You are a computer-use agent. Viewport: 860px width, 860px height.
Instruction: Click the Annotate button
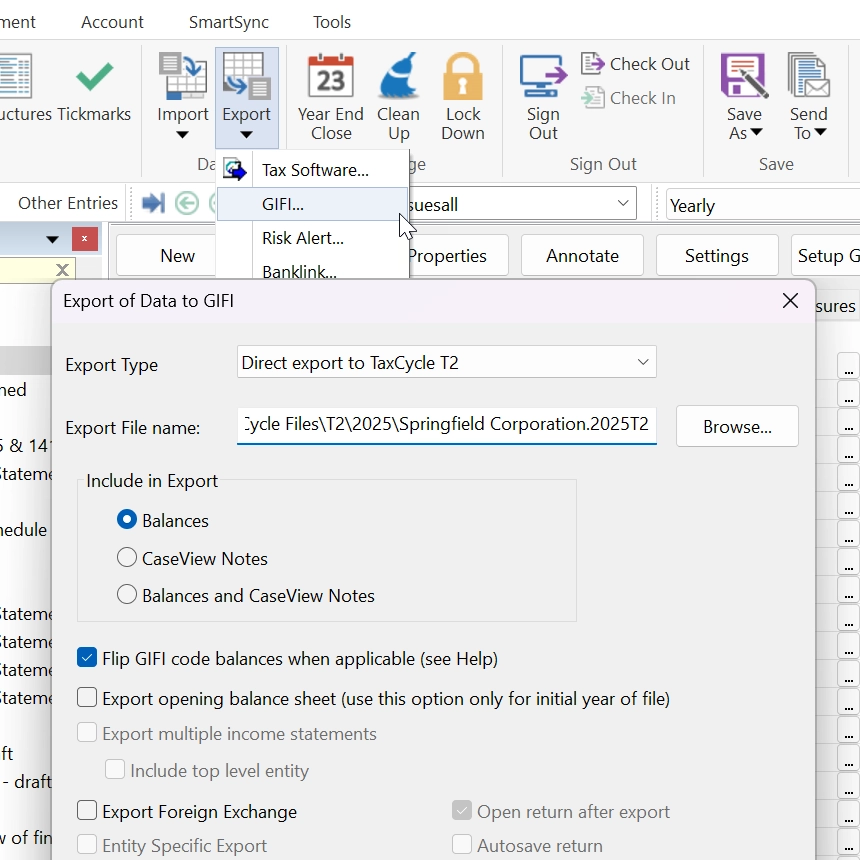click(x=582, y=255)
